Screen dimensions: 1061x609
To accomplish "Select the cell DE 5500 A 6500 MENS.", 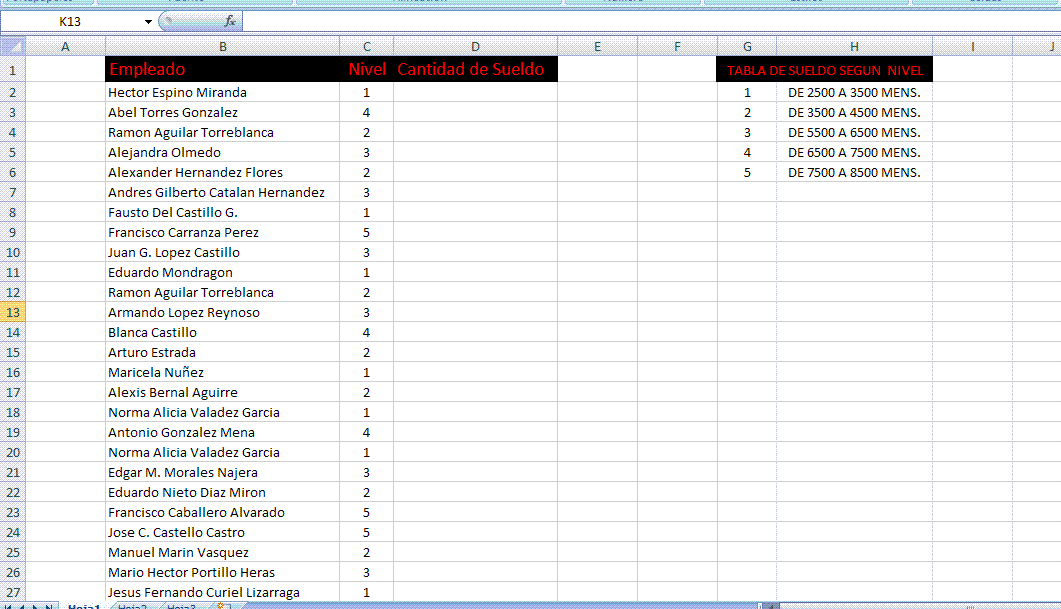I will (x=854, y=132).
